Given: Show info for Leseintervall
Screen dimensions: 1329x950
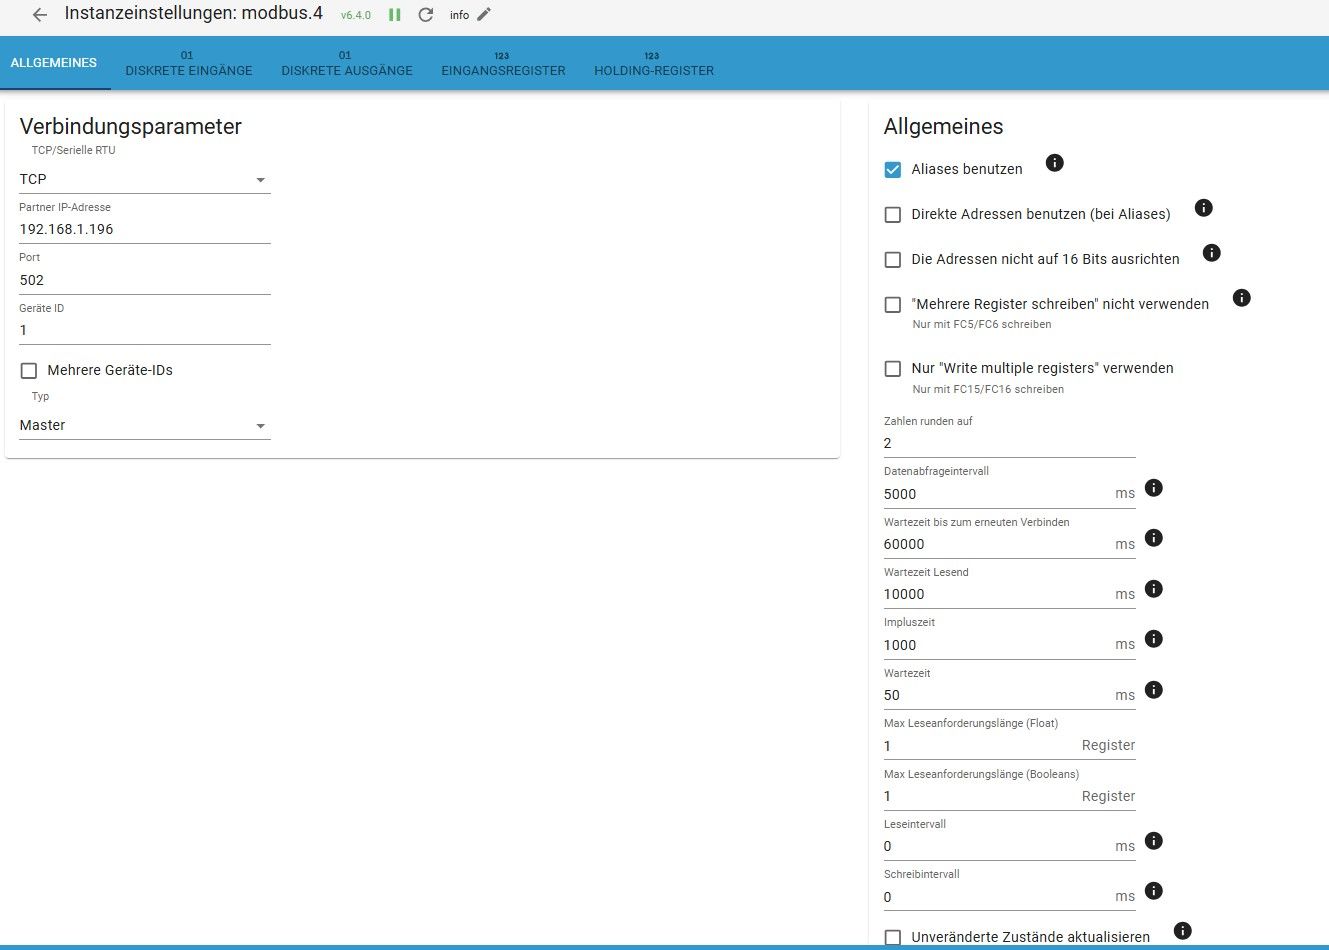Looking at the screenshot, I should point(1153,841).
